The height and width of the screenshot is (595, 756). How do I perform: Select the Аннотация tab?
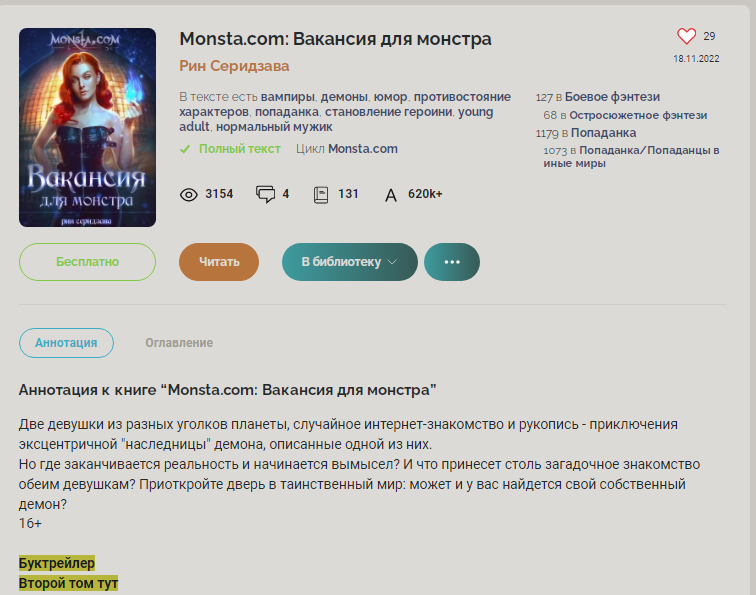pyautogui.click(x=67, y=343)
